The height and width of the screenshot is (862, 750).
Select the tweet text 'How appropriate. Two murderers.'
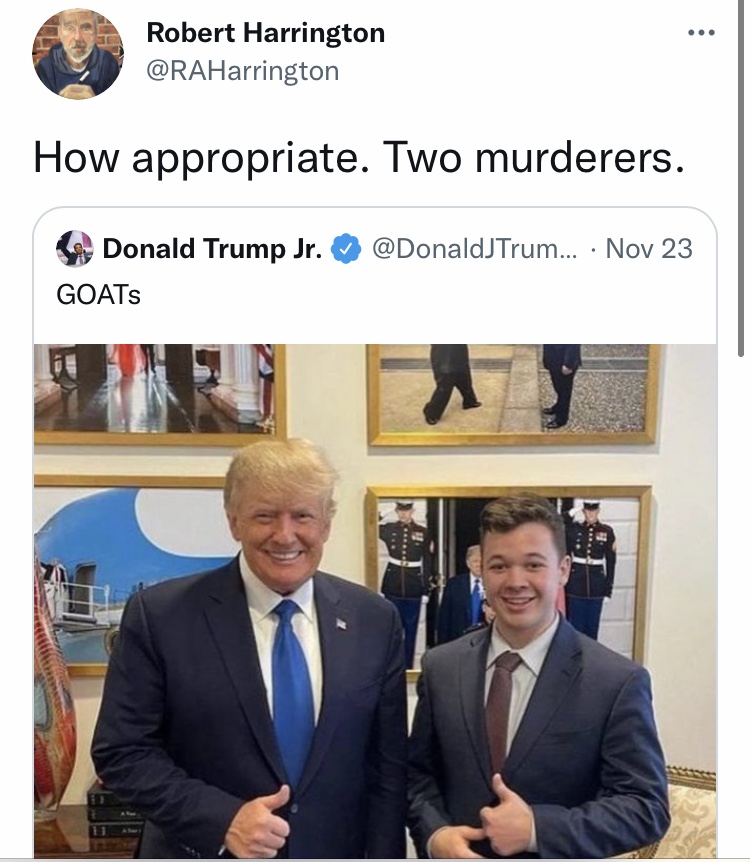[x=360, y=158]
